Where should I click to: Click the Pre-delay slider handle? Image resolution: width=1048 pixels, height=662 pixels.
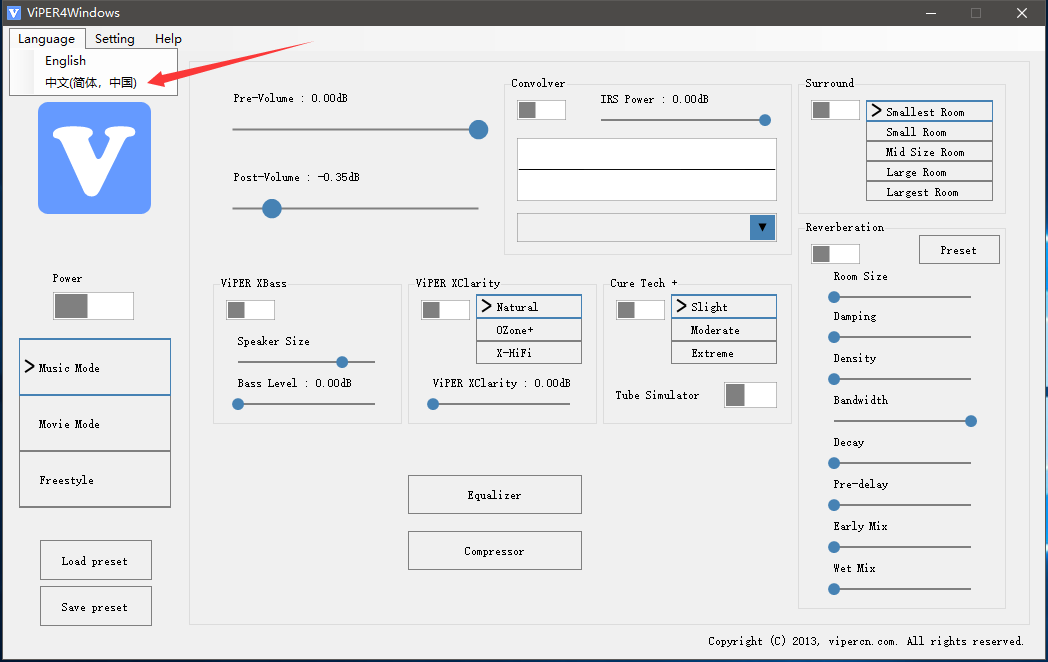coord(834,505)
